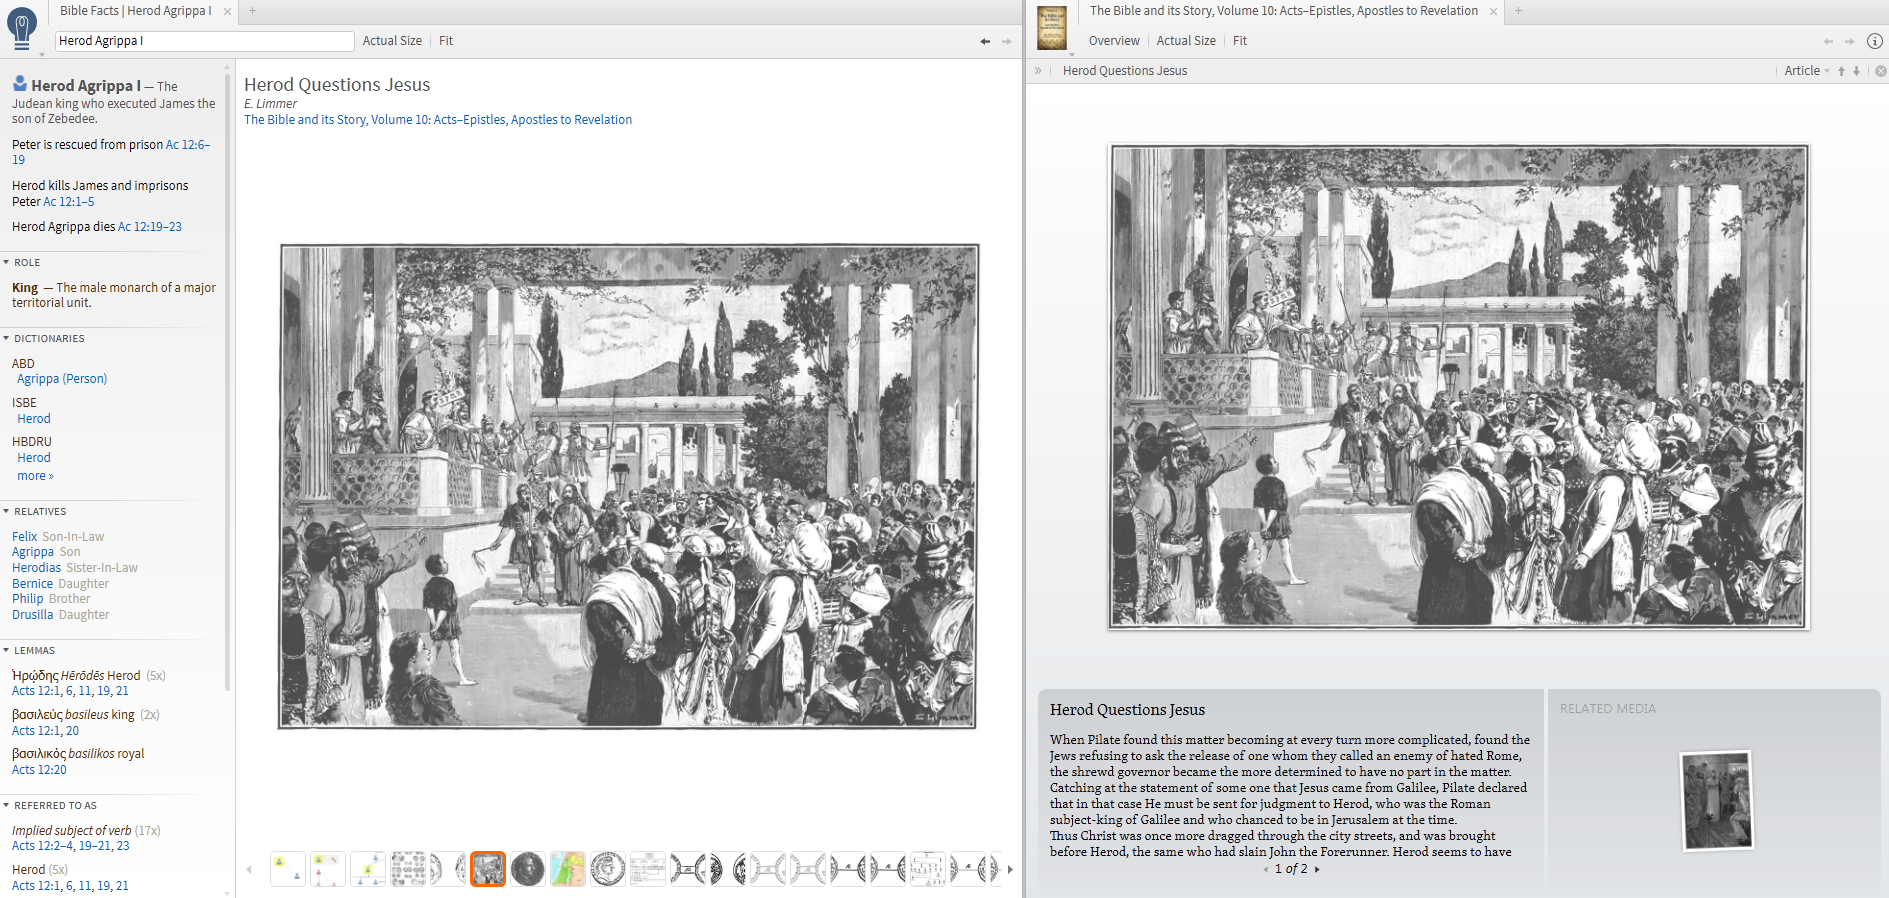Switch to The Bible and its Story tab
This screenshot has height=898, width=1889.
click(1284, 11)
